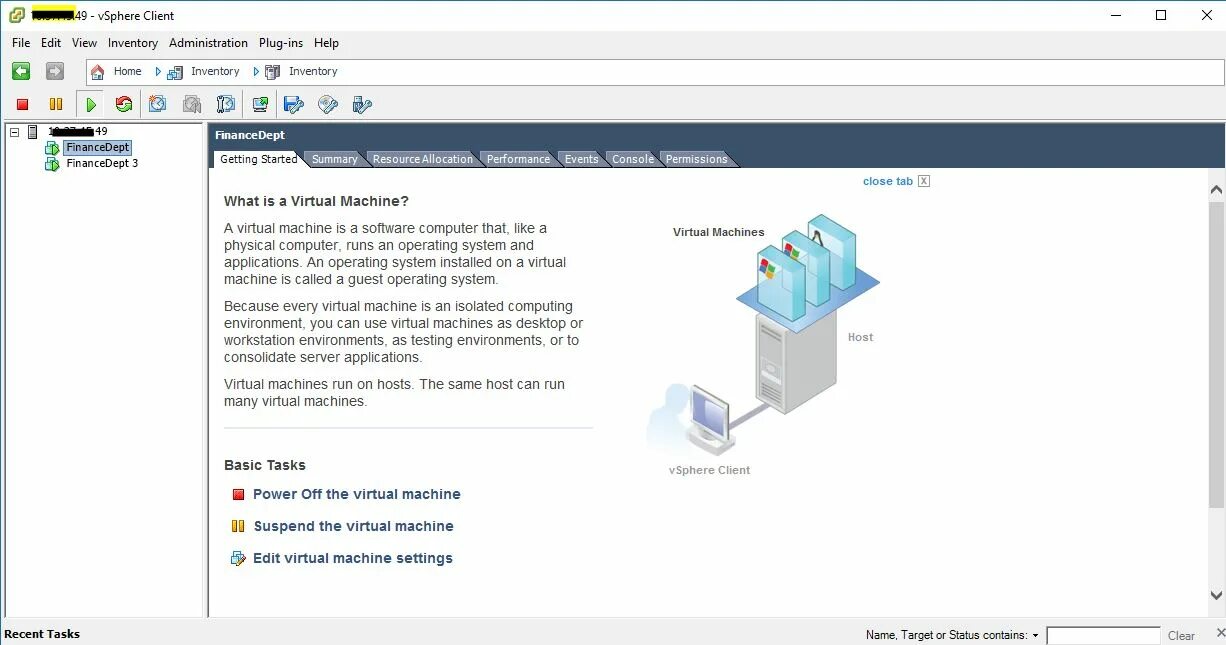This screenshot has width=1226, height=645.
Task: Click Edit settings icon under Basic Tasks
Action: click(238, 558)
